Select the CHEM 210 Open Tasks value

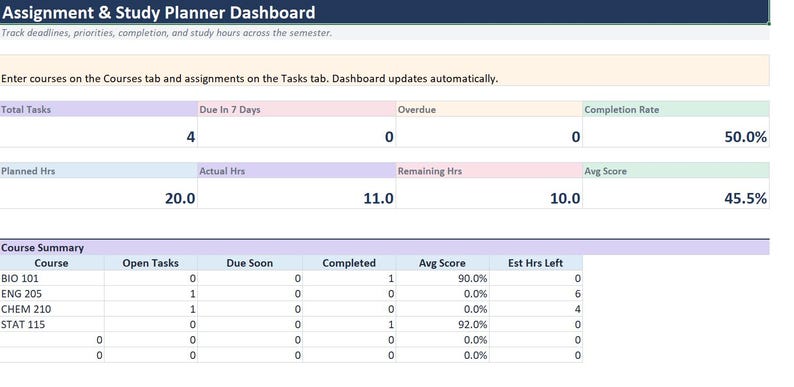coord(151,309)
